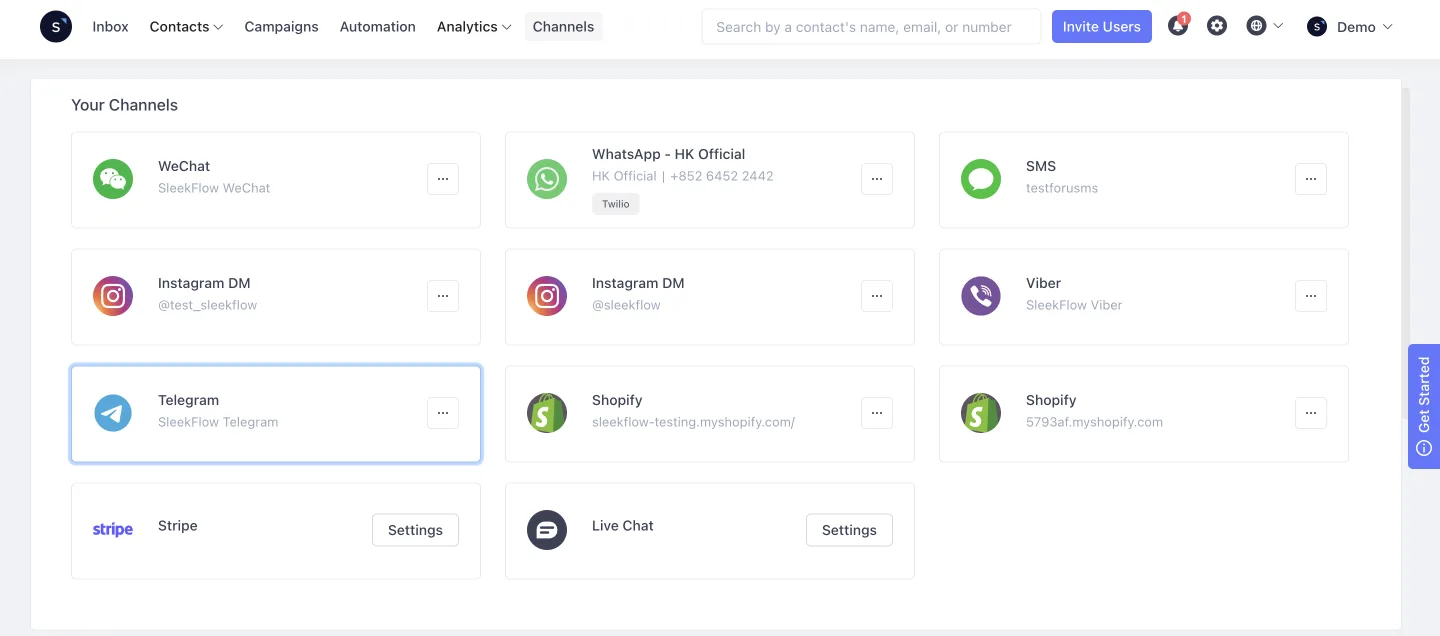Screen dimensions: 1440x636
Task: Select the SMS channel icon
Action: [x=980, y=177]
